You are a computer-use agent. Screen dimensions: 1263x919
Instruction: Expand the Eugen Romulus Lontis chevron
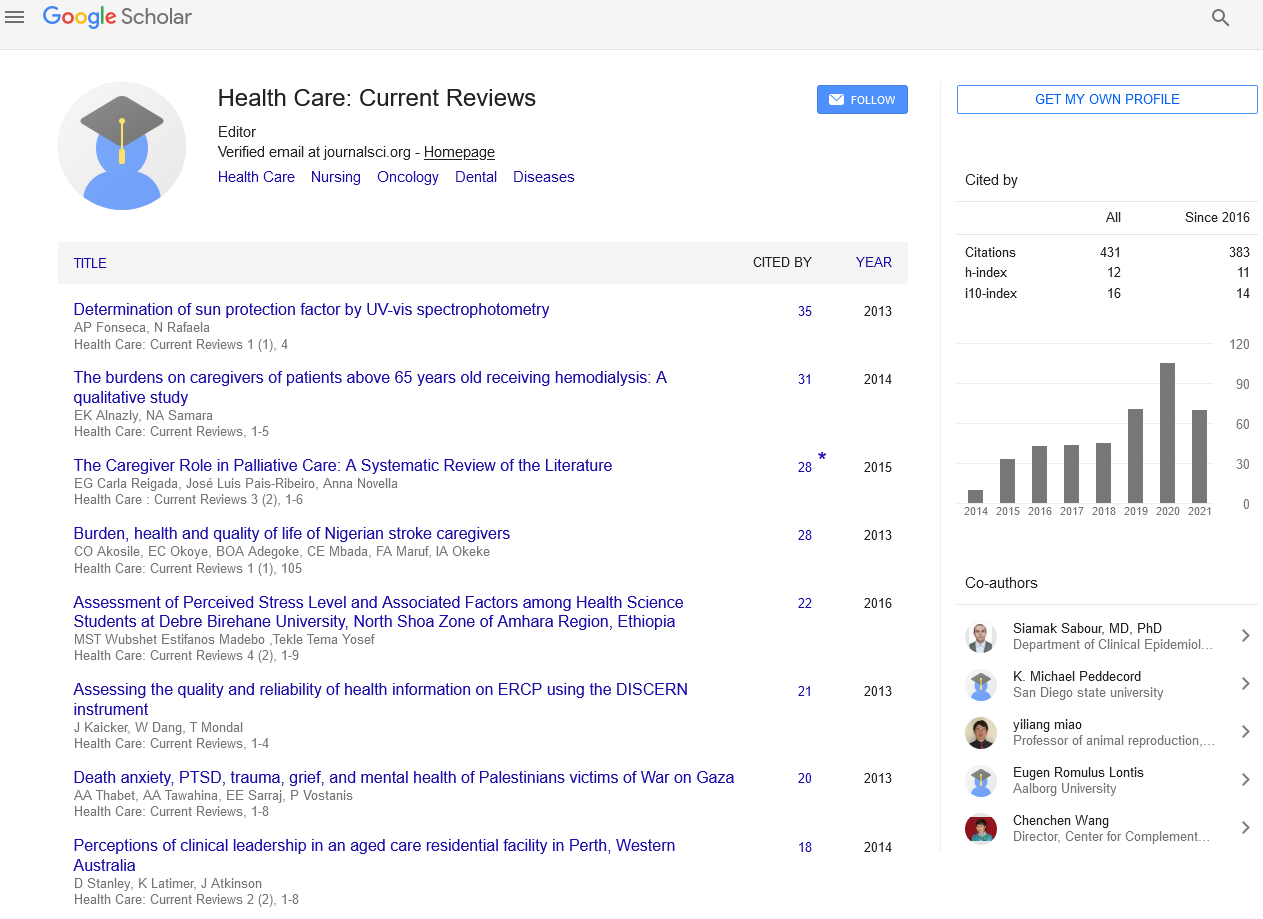click(1245, 780)
